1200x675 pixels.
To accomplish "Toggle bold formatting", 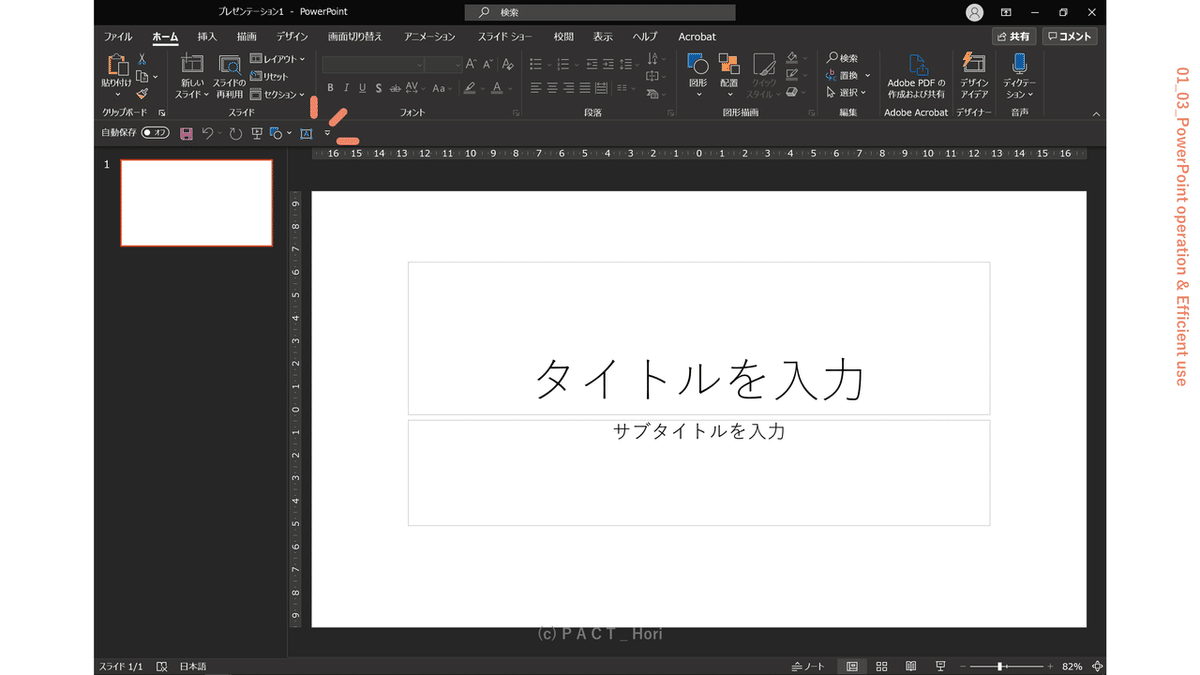I will 331,88.
